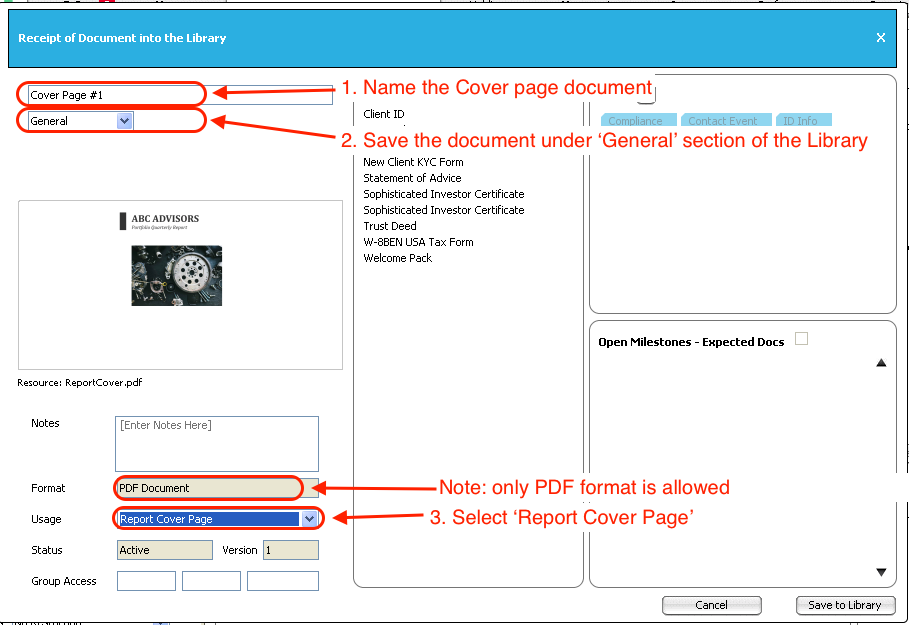Click Save to Library

[844, 605]
